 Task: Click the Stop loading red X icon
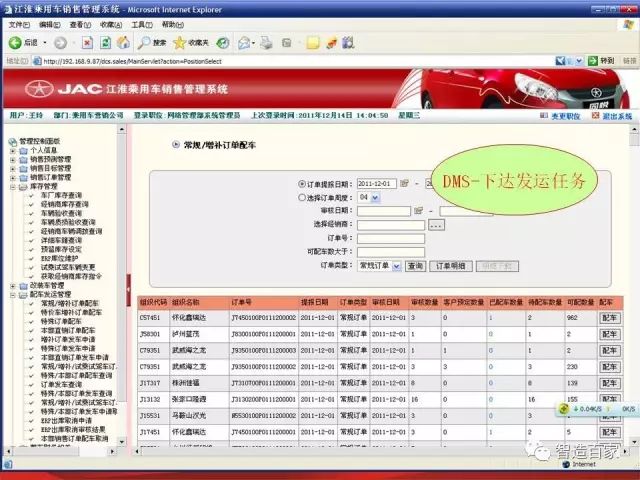pos(87,42)
